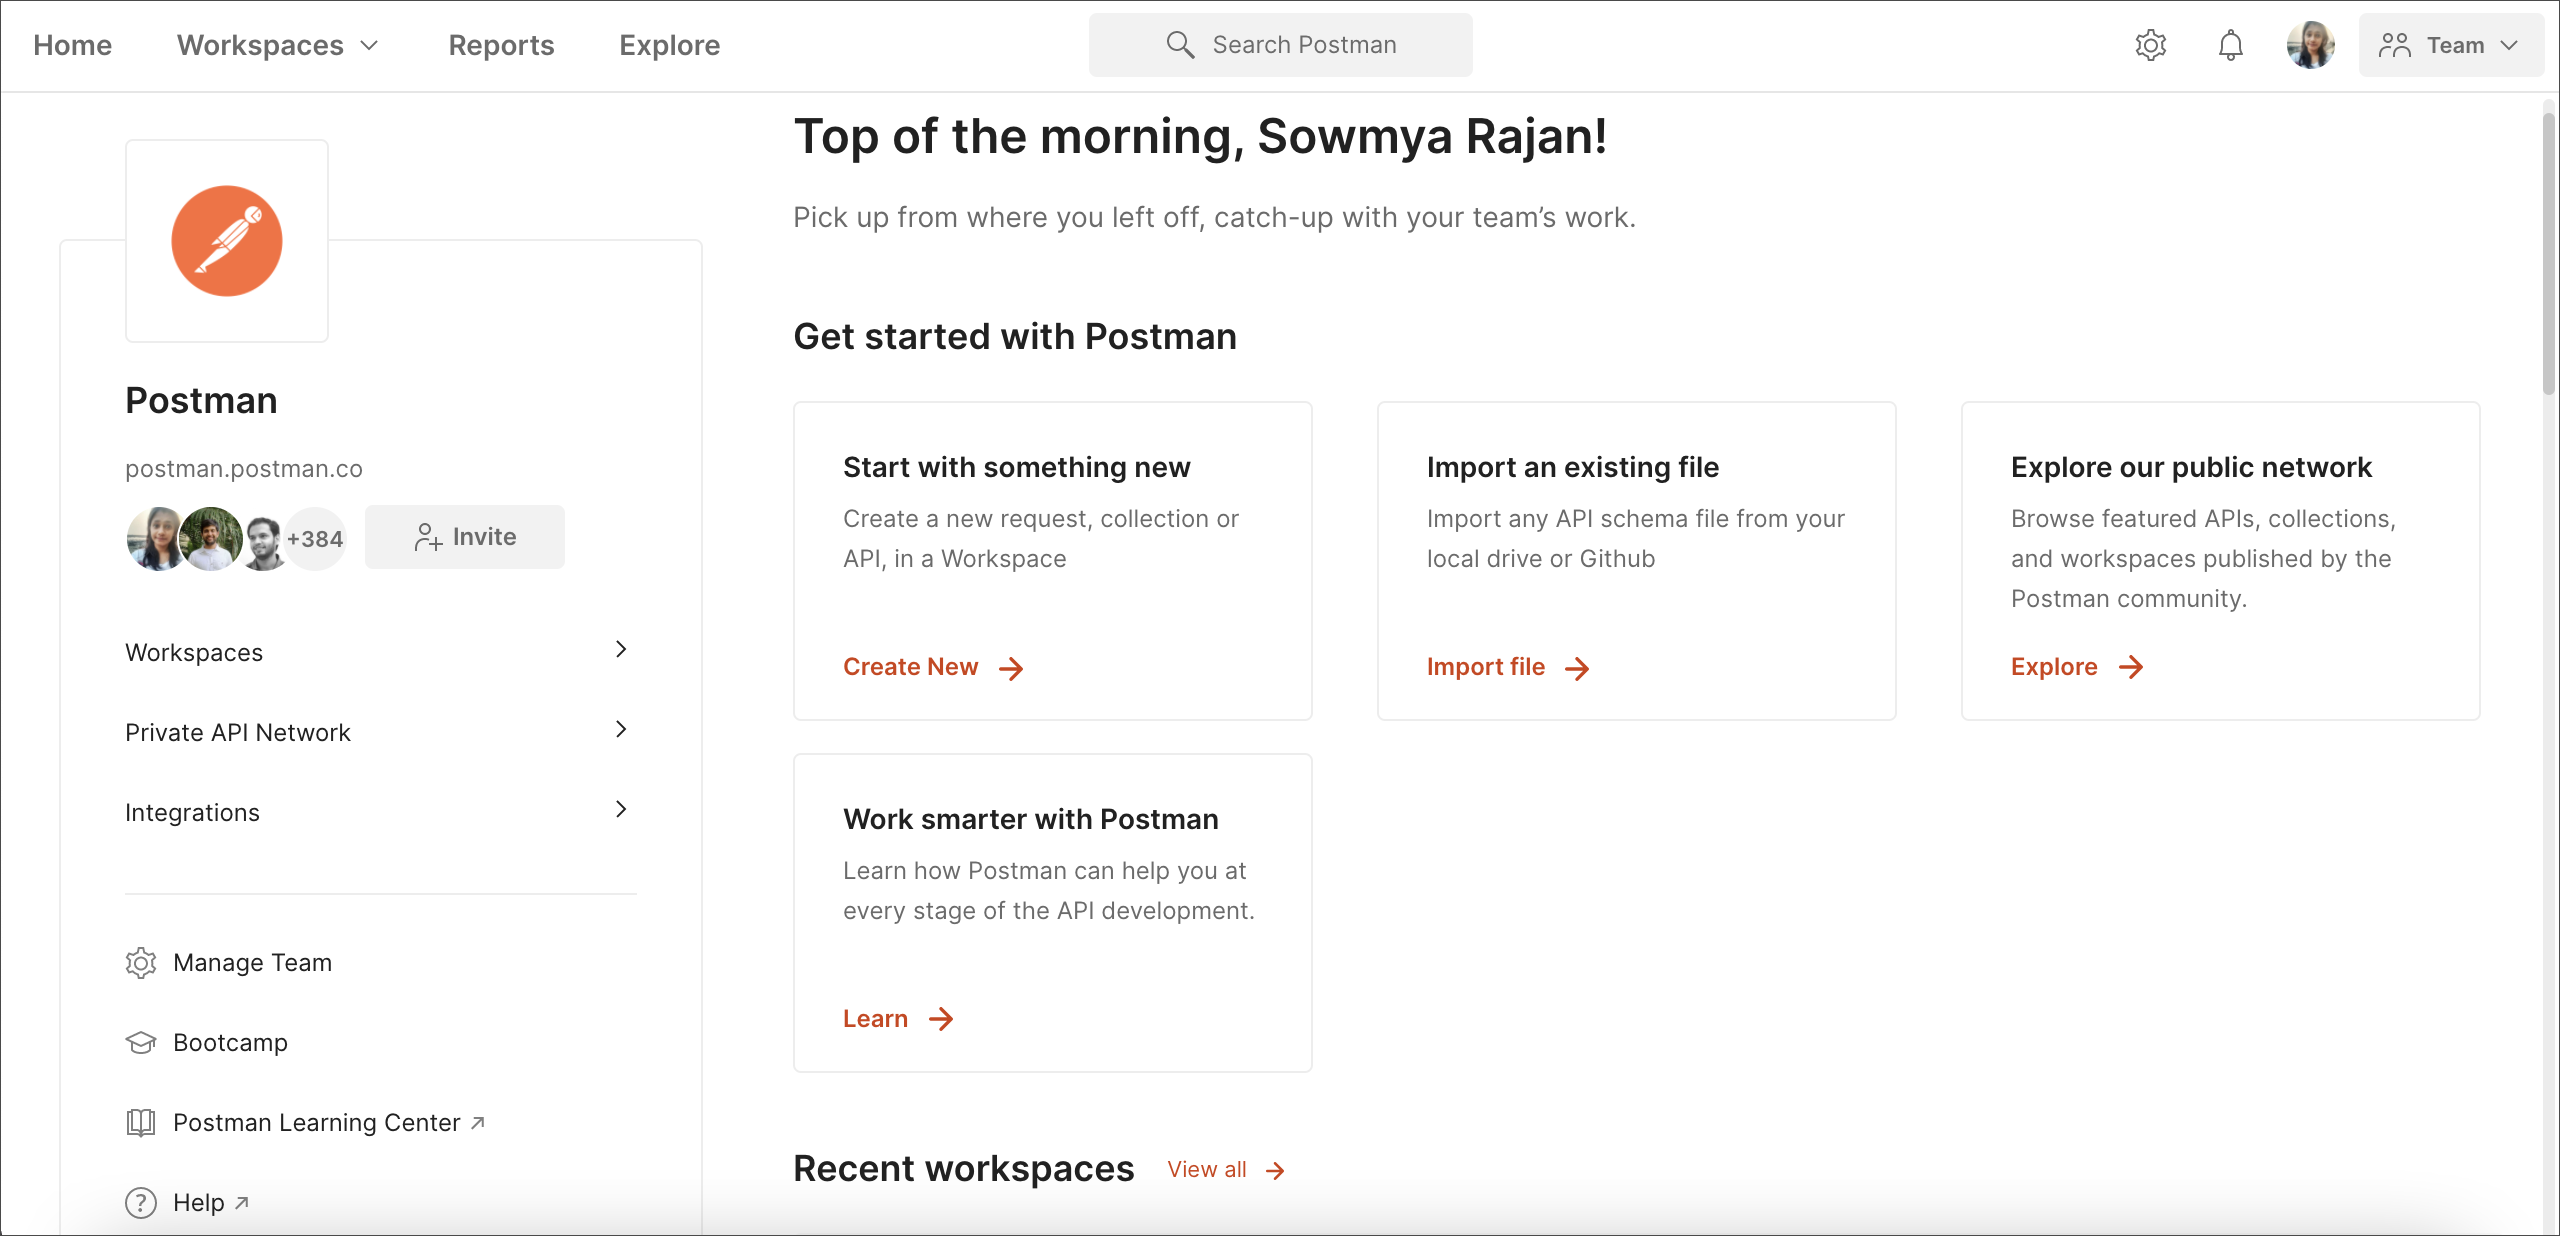This screenshot has width=2560, height=1236.
Task: Click the Help question mark icon
Action: coord(141,1203)
